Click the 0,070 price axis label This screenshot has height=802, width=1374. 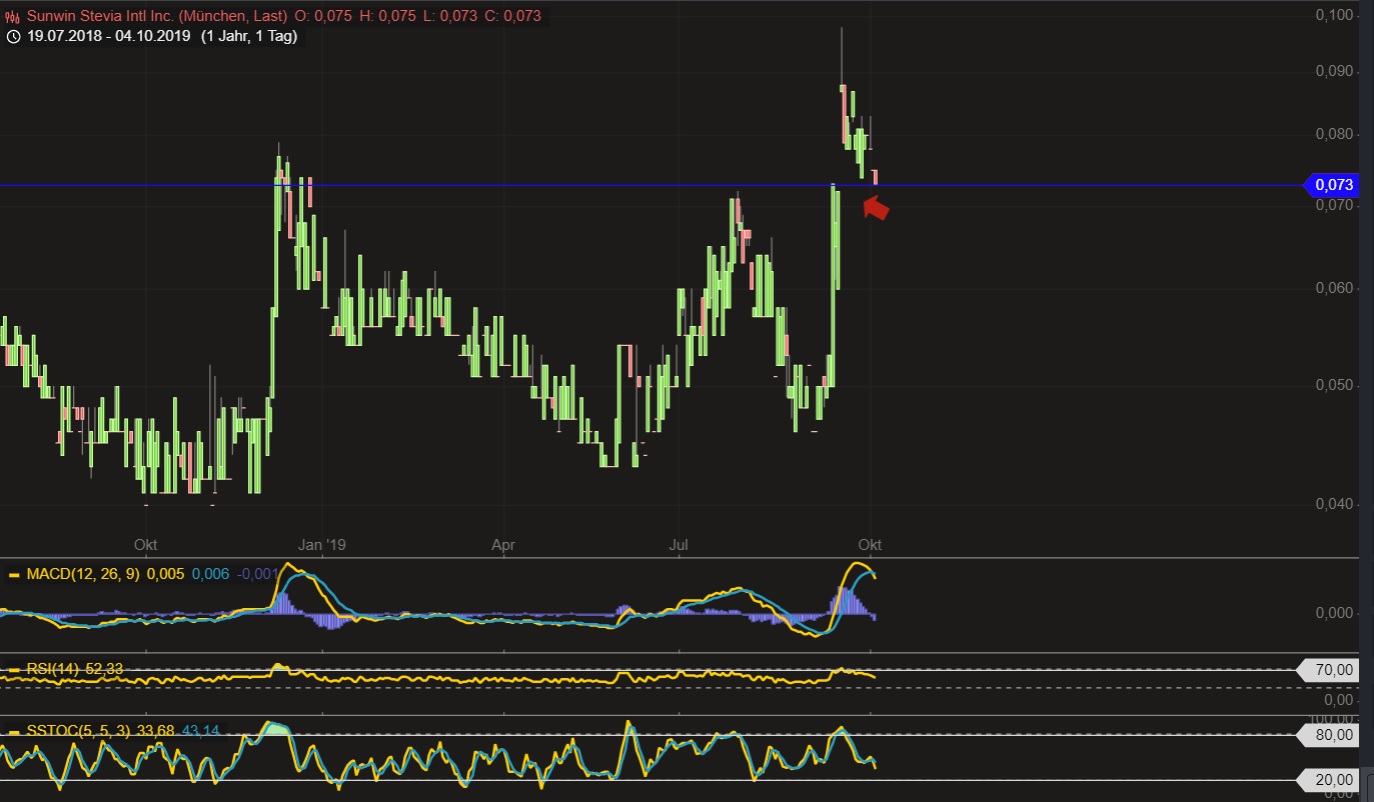[x=1334, y=206]
